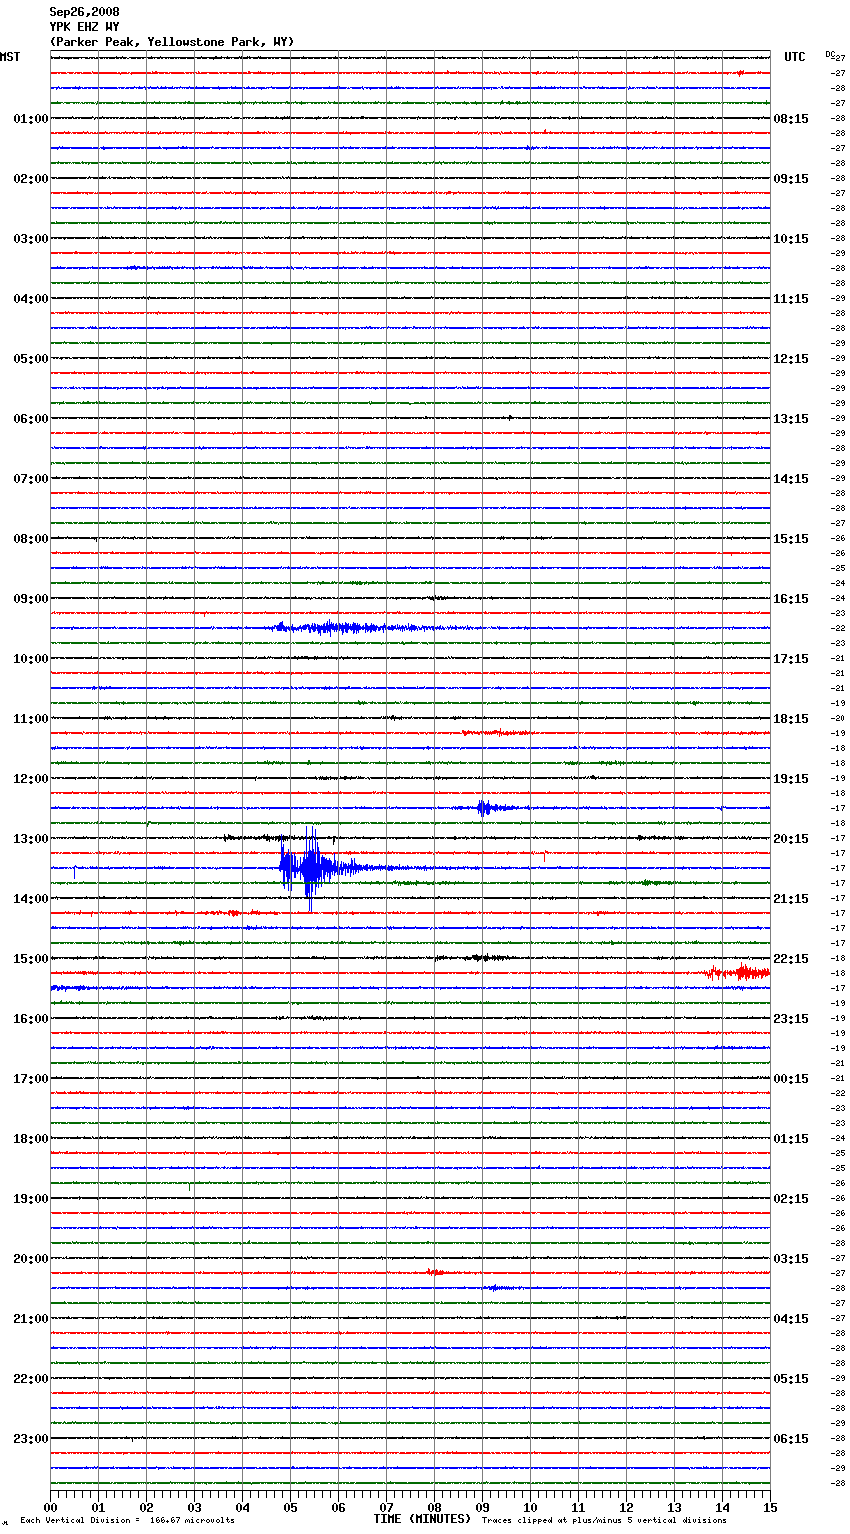Select the 21:00 MST row label
Image resolution: width=850 pixels, height=1534 pixels.
pos(31,1319)
